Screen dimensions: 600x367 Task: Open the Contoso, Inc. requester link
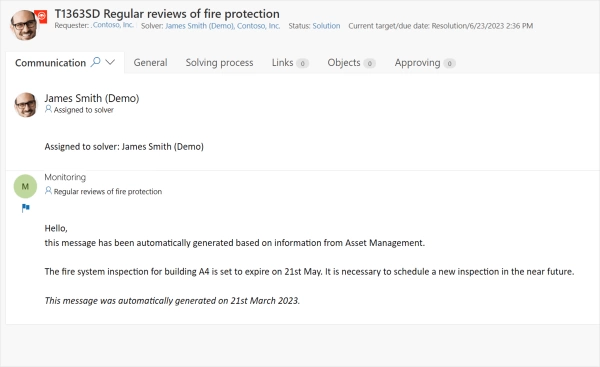(113, 25)
